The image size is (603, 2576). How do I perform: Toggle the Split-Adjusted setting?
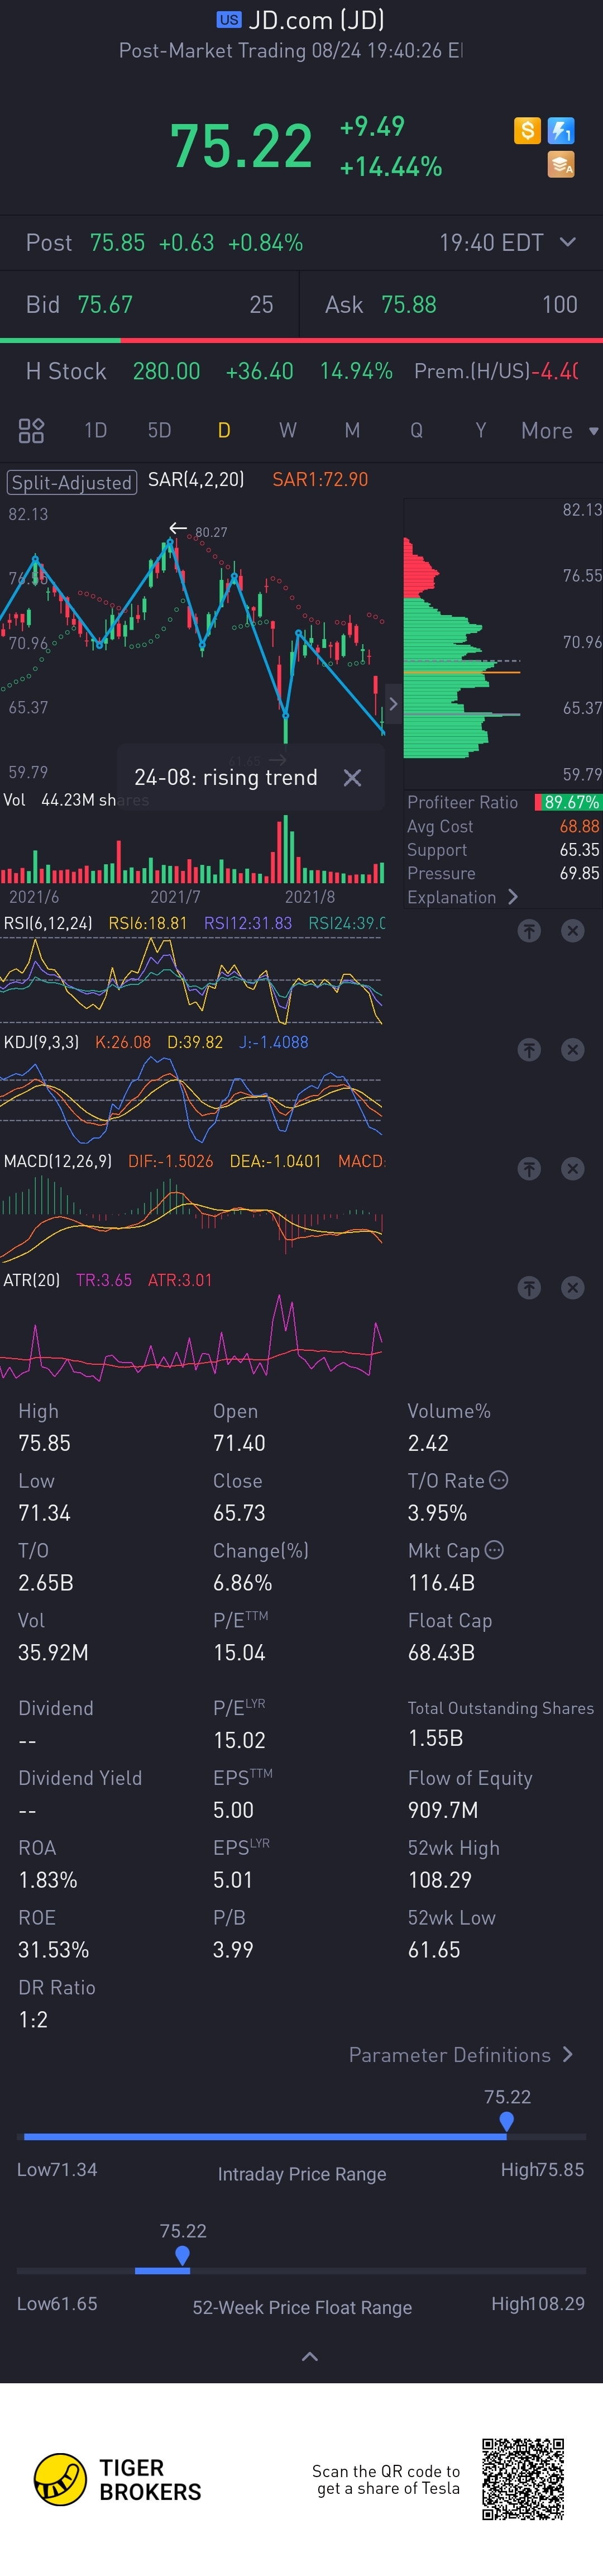pyautogui.click(x=72, y=482)
